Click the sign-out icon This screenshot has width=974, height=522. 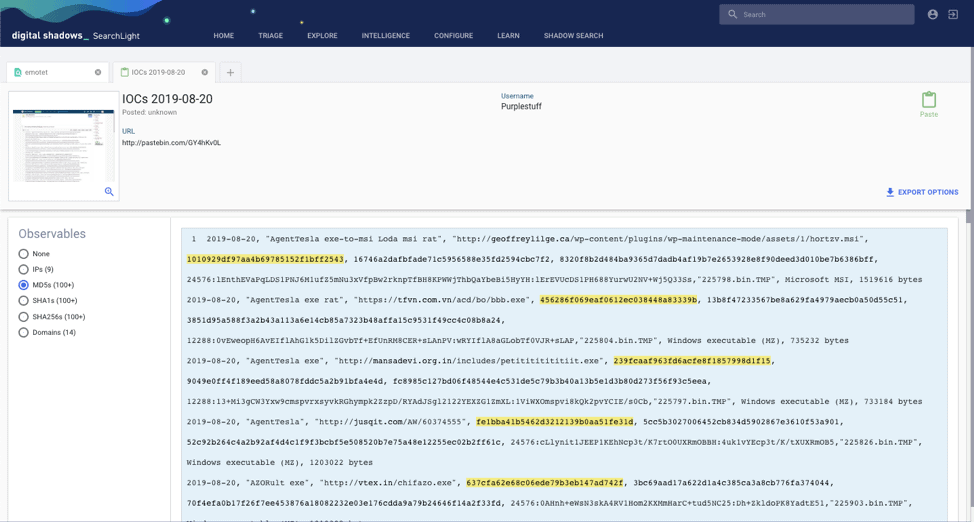click(953, 14)
